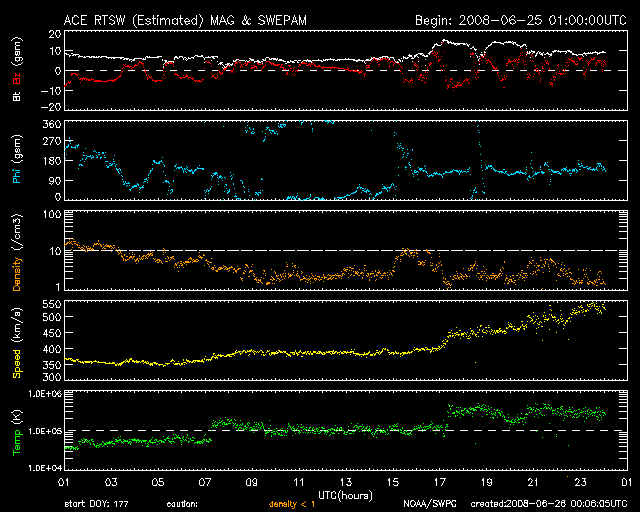
Task: Click the "100" tick on the Density axis
Action: tap(52, 214)
